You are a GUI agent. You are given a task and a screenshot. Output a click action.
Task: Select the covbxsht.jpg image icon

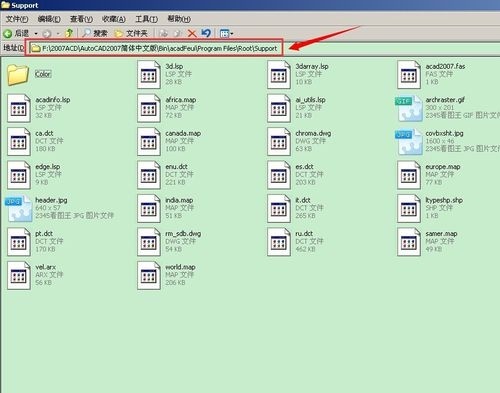(409, 142)
